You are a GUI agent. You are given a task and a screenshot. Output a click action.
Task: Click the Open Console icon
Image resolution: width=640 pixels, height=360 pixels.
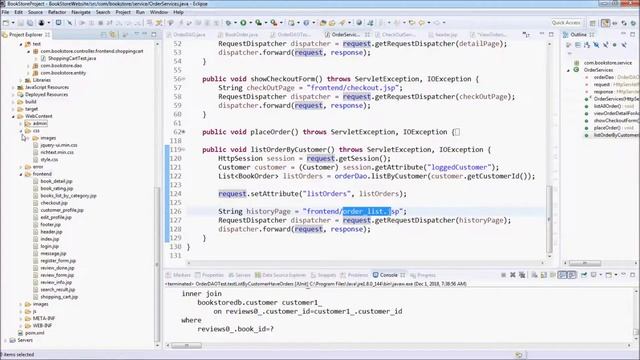click(609, 275)
